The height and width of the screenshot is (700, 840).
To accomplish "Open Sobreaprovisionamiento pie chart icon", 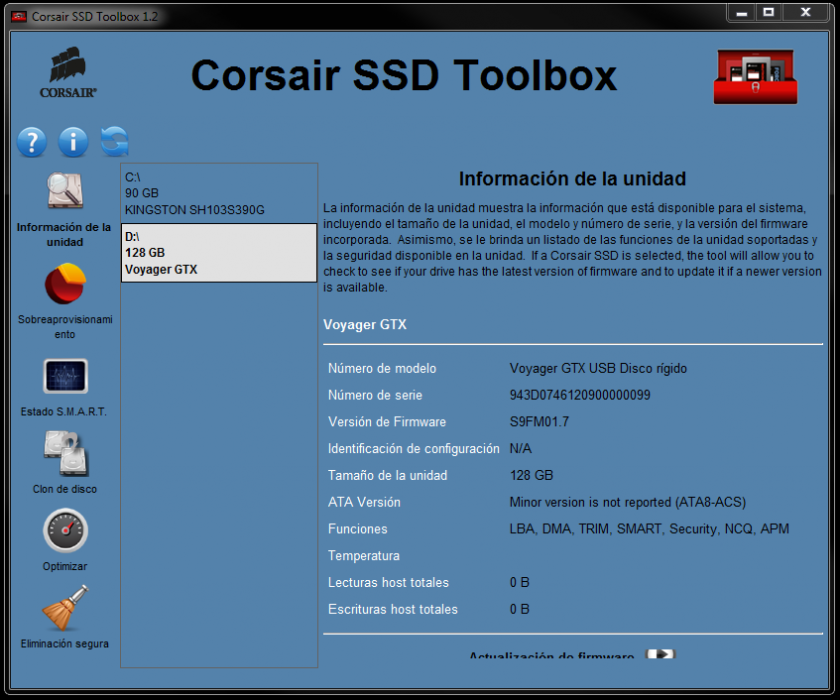I will 65,283.
